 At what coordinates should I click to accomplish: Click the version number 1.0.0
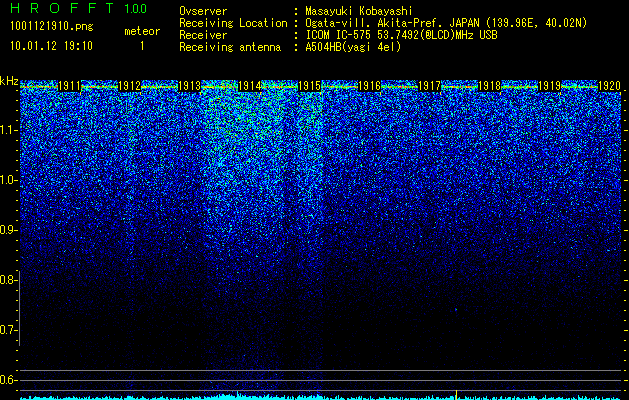[x=136, y=8]
